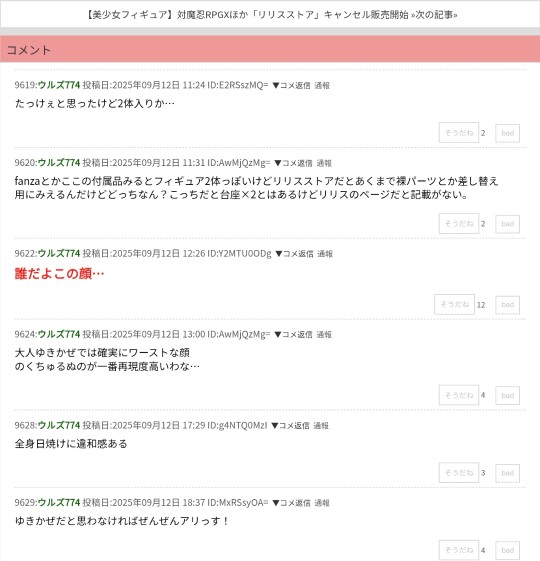Open the next article link at top
This screenshot has height=561, width=540.
[x=272, y=15]
